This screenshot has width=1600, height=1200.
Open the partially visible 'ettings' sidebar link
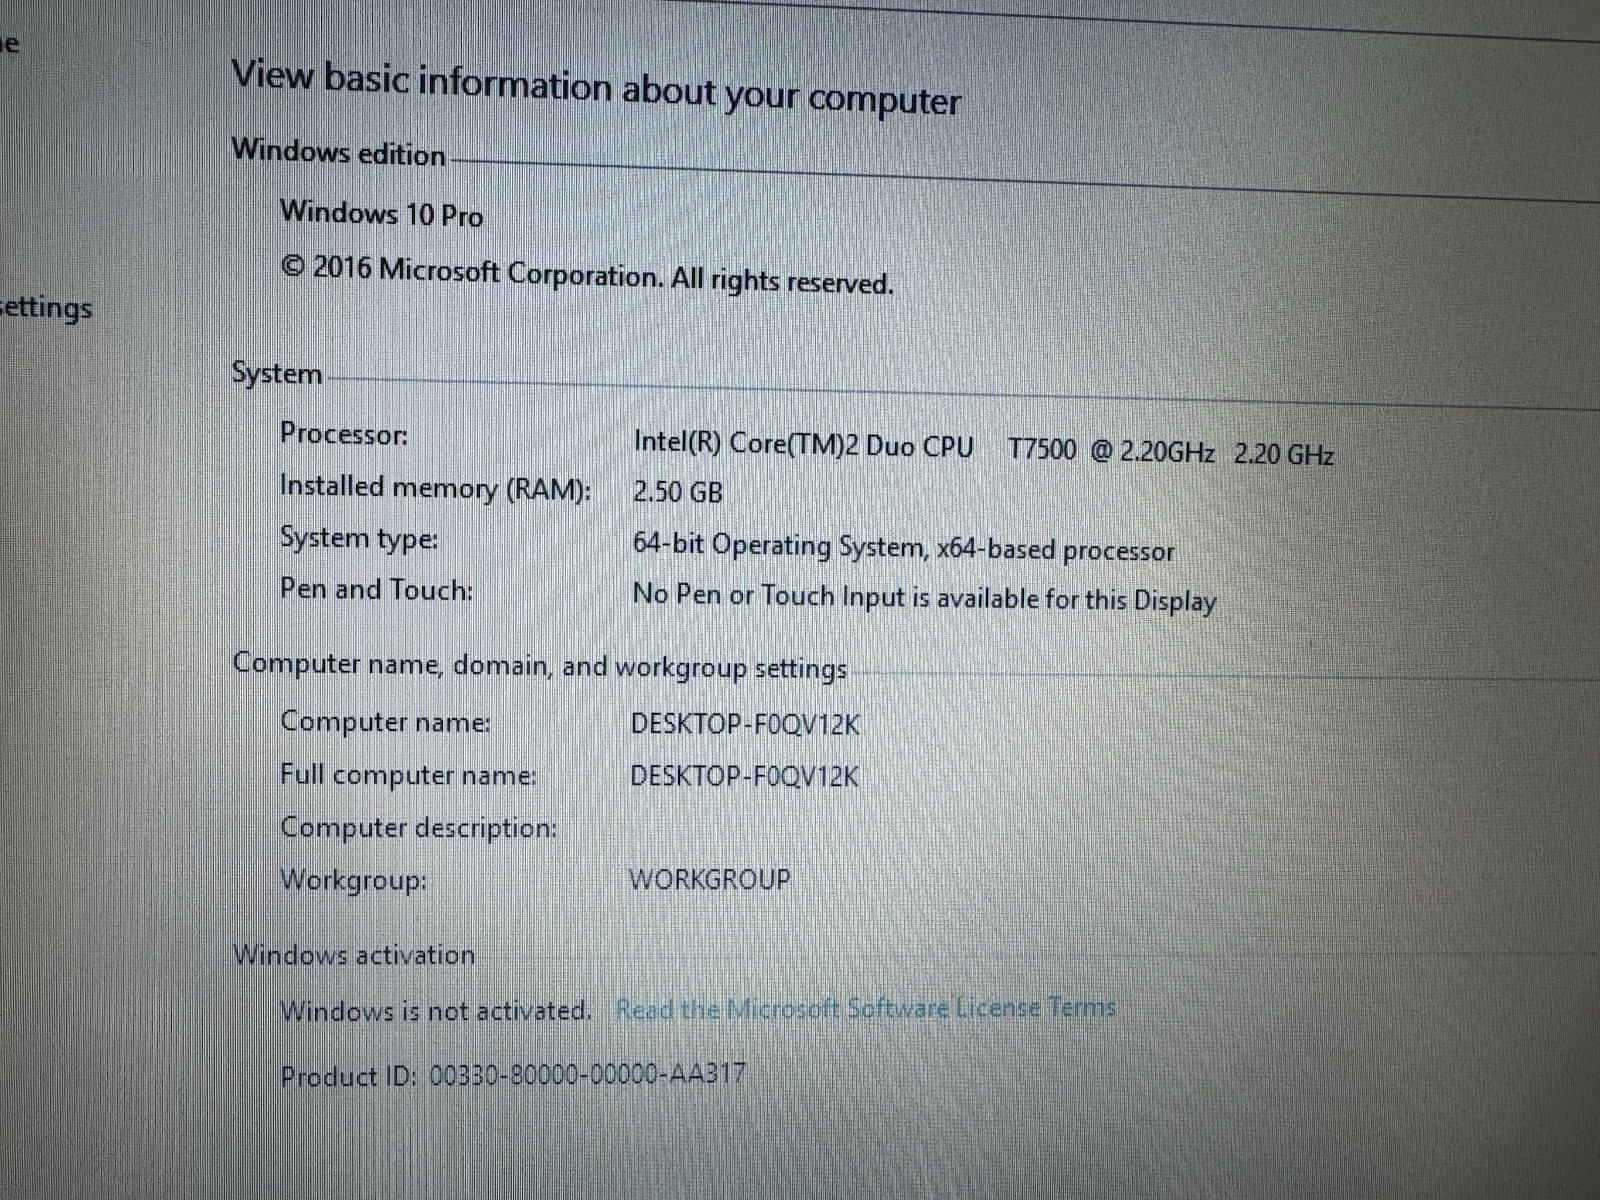46,308
